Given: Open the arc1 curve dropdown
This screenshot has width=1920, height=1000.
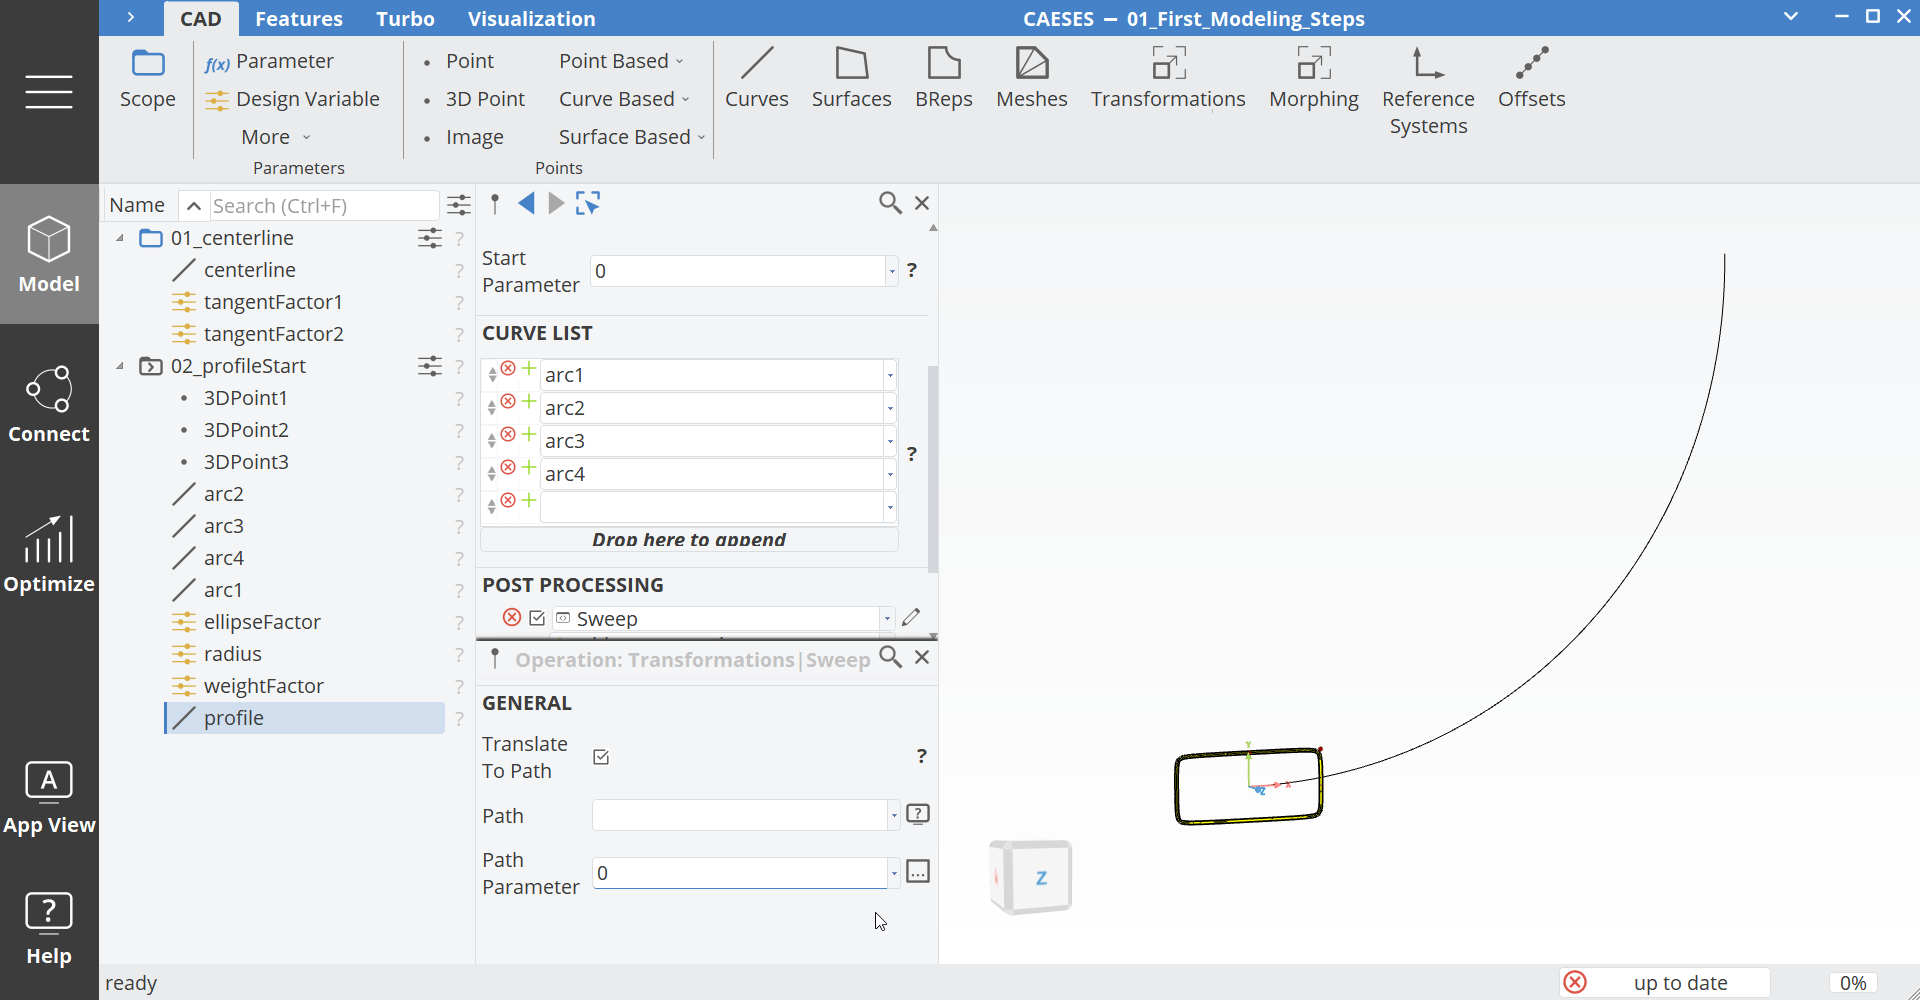Looking at the screenshot, I should [x=888, y=374].
